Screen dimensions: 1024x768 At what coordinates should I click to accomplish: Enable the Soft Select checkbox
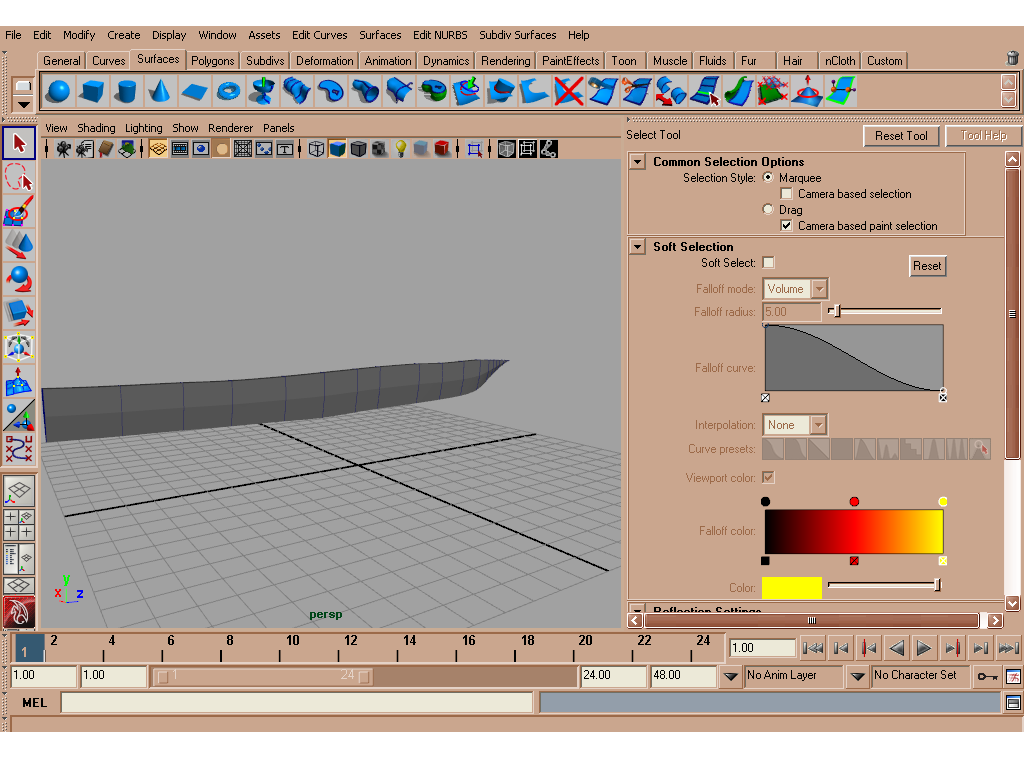tap(768, 263)
